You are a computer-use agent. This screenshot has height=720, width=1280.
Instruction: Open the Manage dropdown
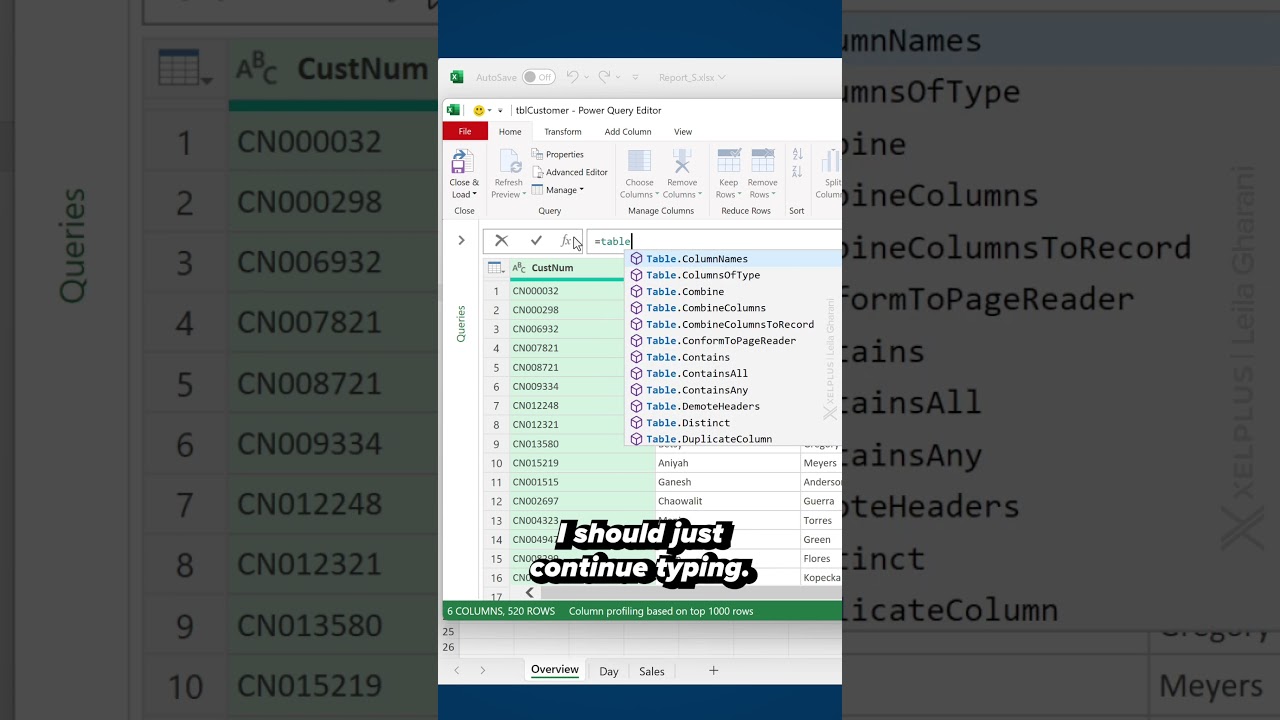[x=558, y=190]
